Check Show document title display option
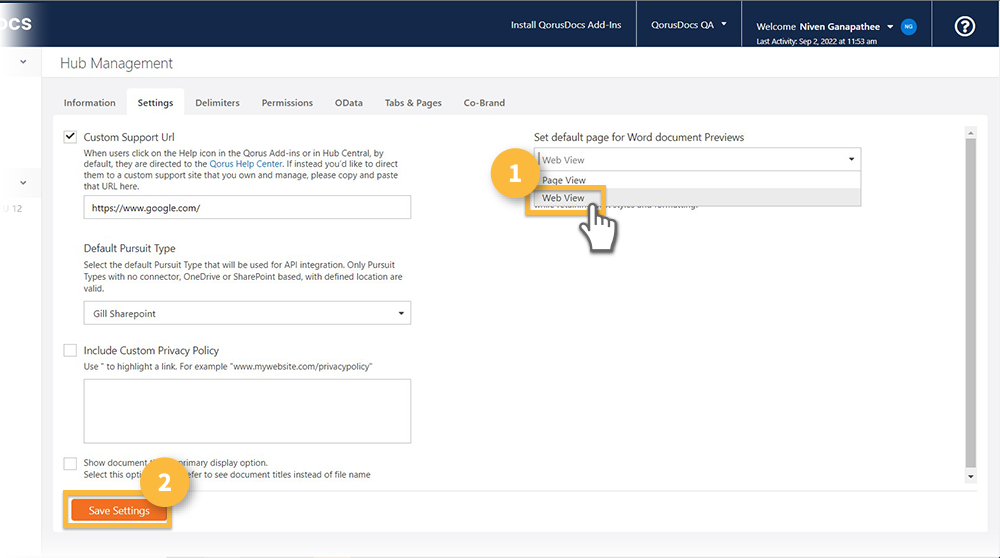Image resolution: width=1000 pixels, height=558 pixels. 70,463
